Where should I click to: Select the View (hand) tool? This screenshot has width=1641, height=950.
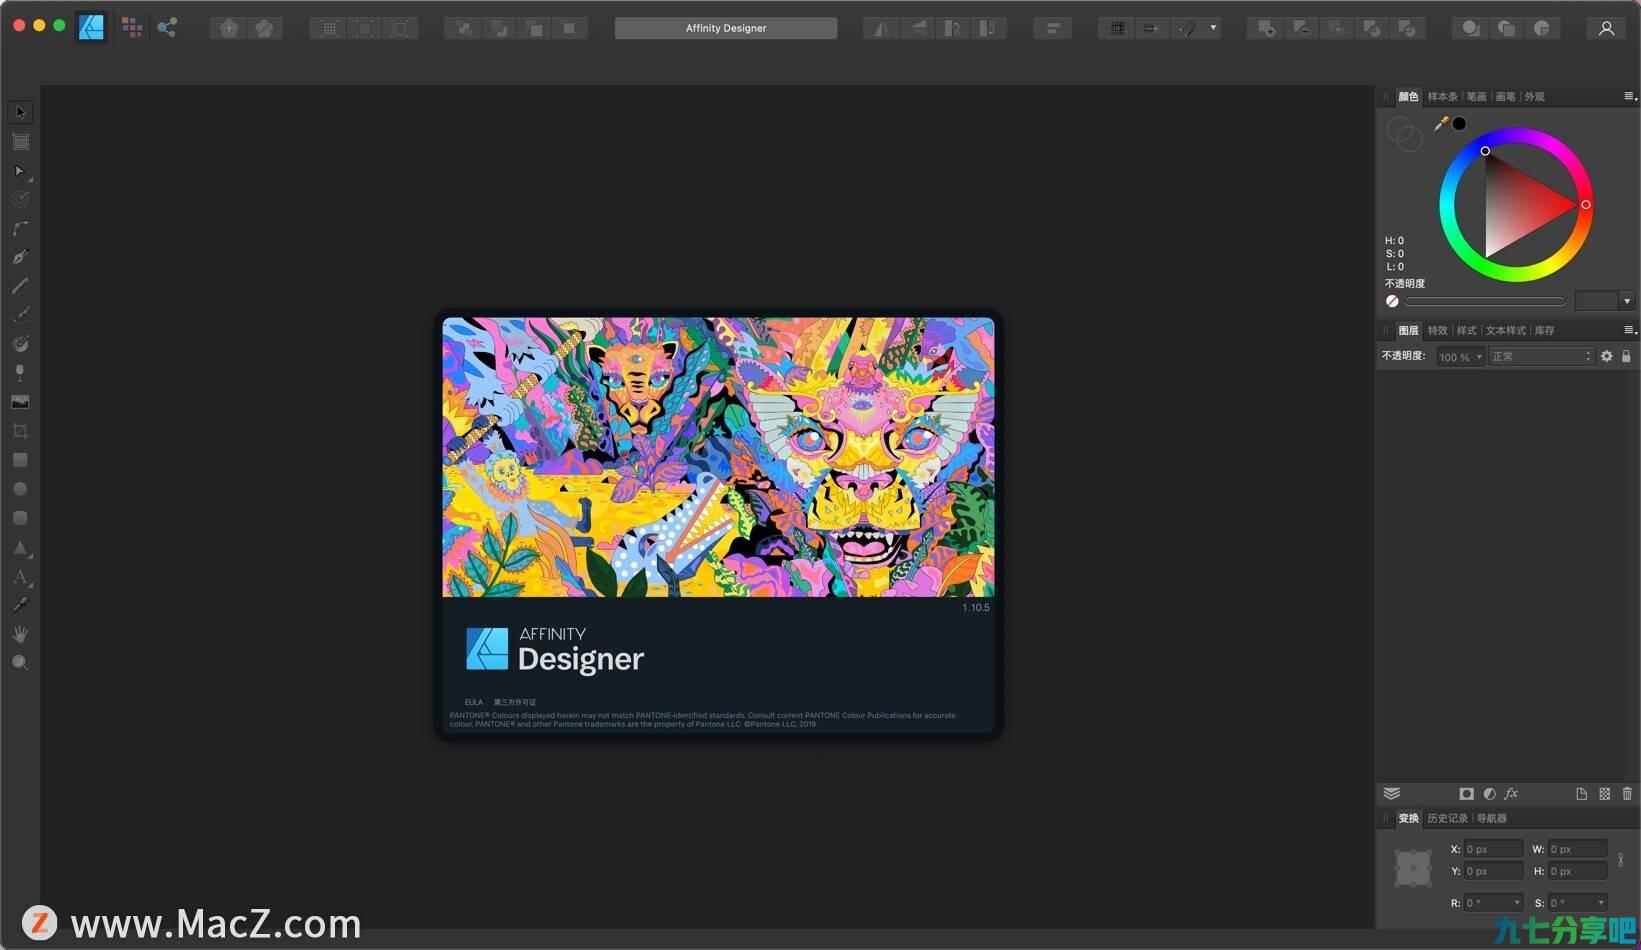click(20, 634)
